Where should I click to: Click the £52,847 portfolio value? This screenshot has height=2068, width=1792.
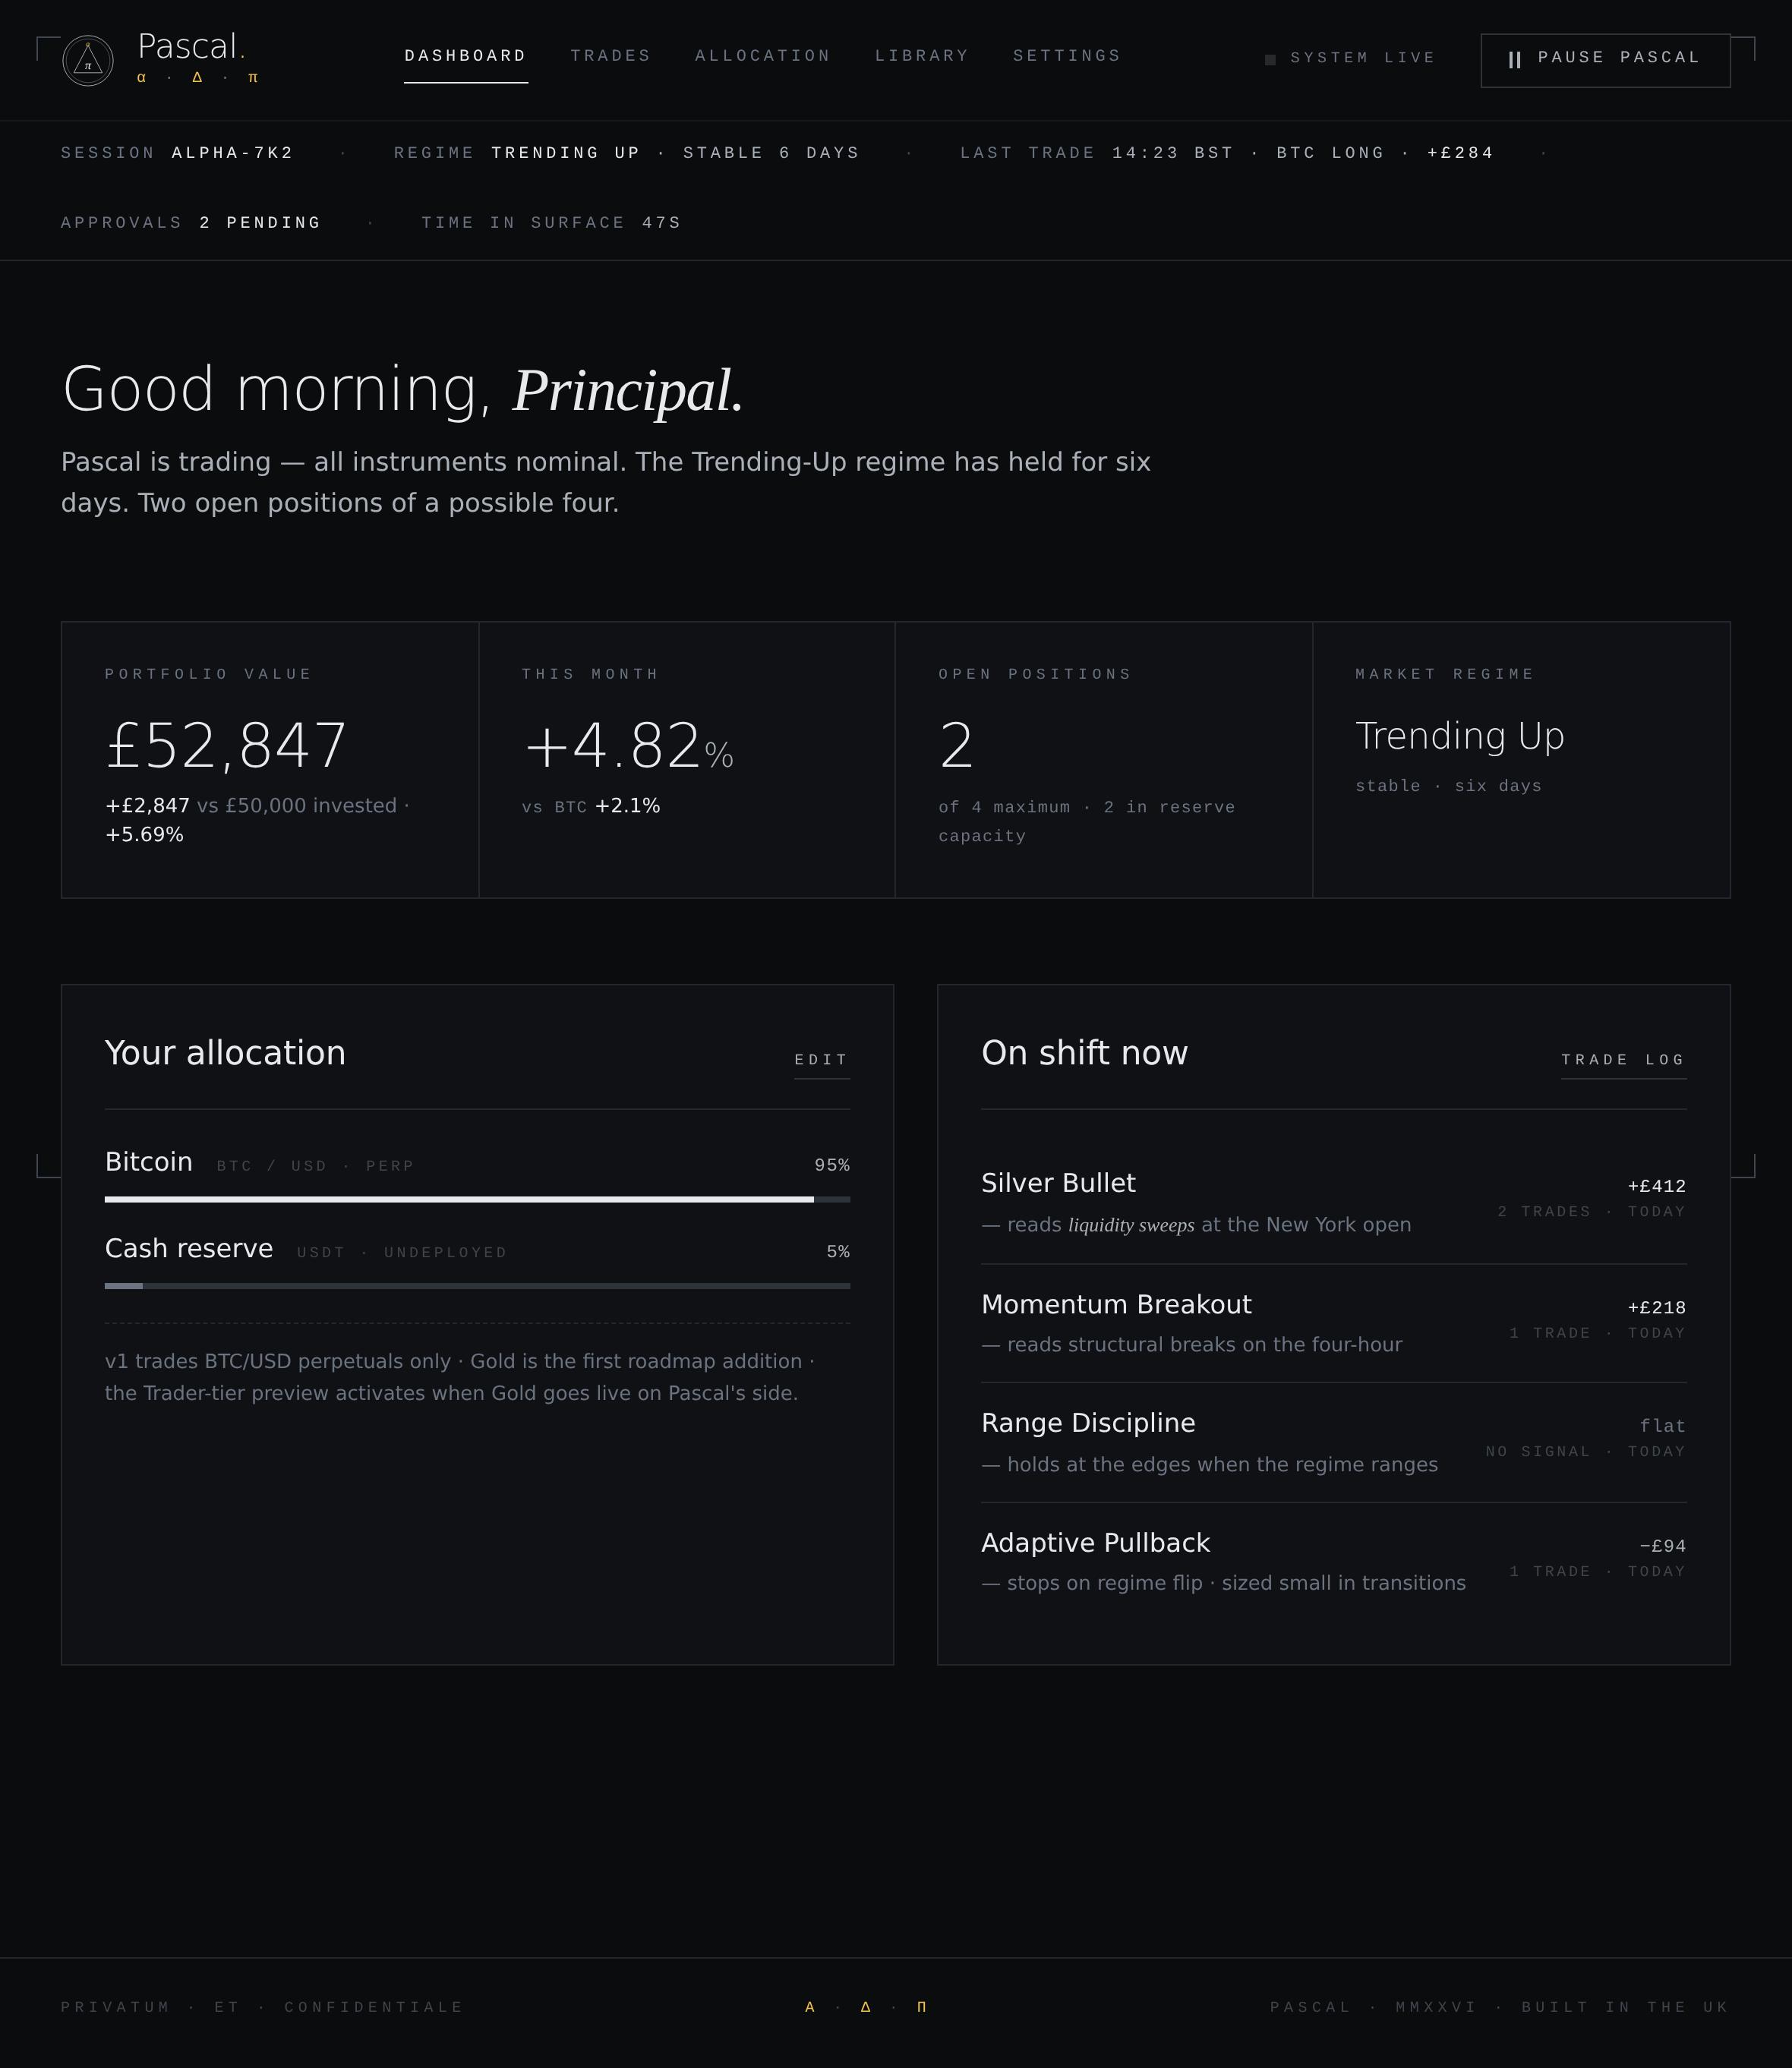226,746
